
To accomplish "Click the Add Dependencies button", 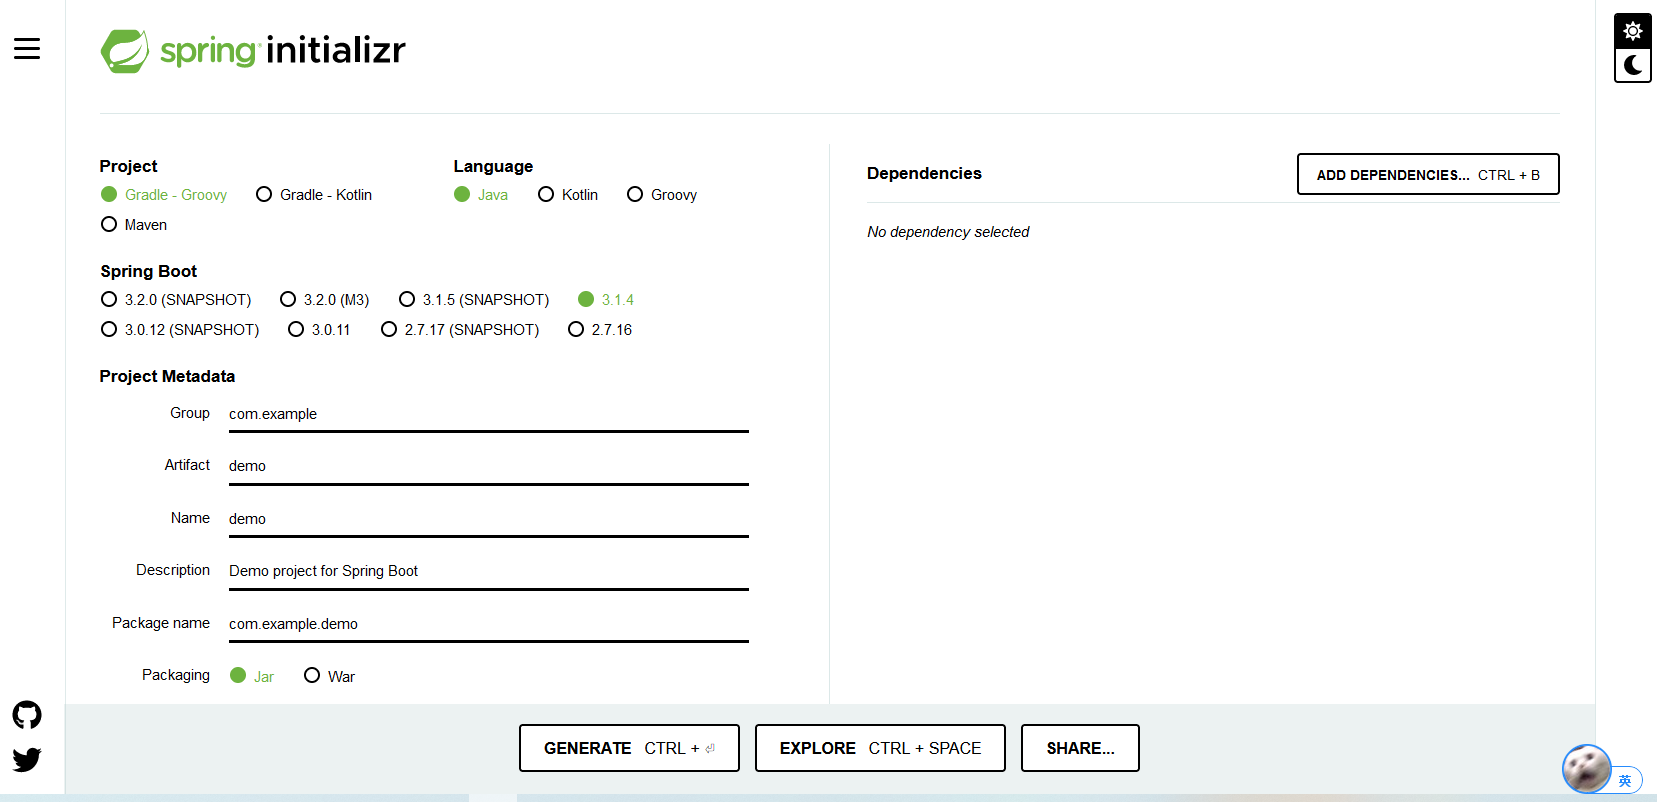I will 1428,174.
